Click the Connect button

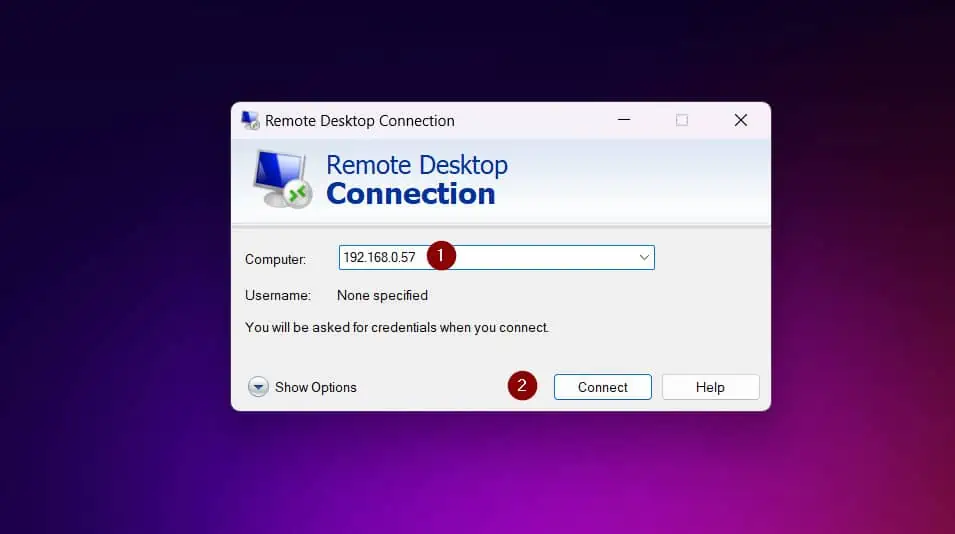pos(602,387)
